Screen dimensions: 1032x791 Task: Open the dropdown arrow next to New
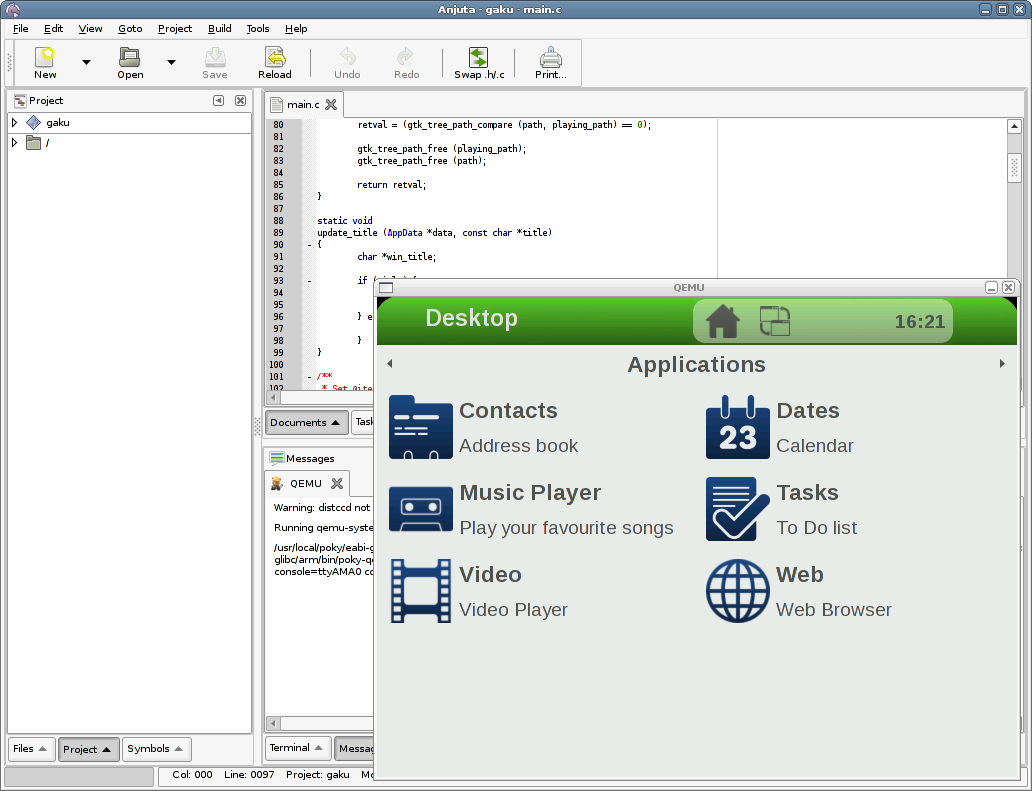(x=86, y=63)
